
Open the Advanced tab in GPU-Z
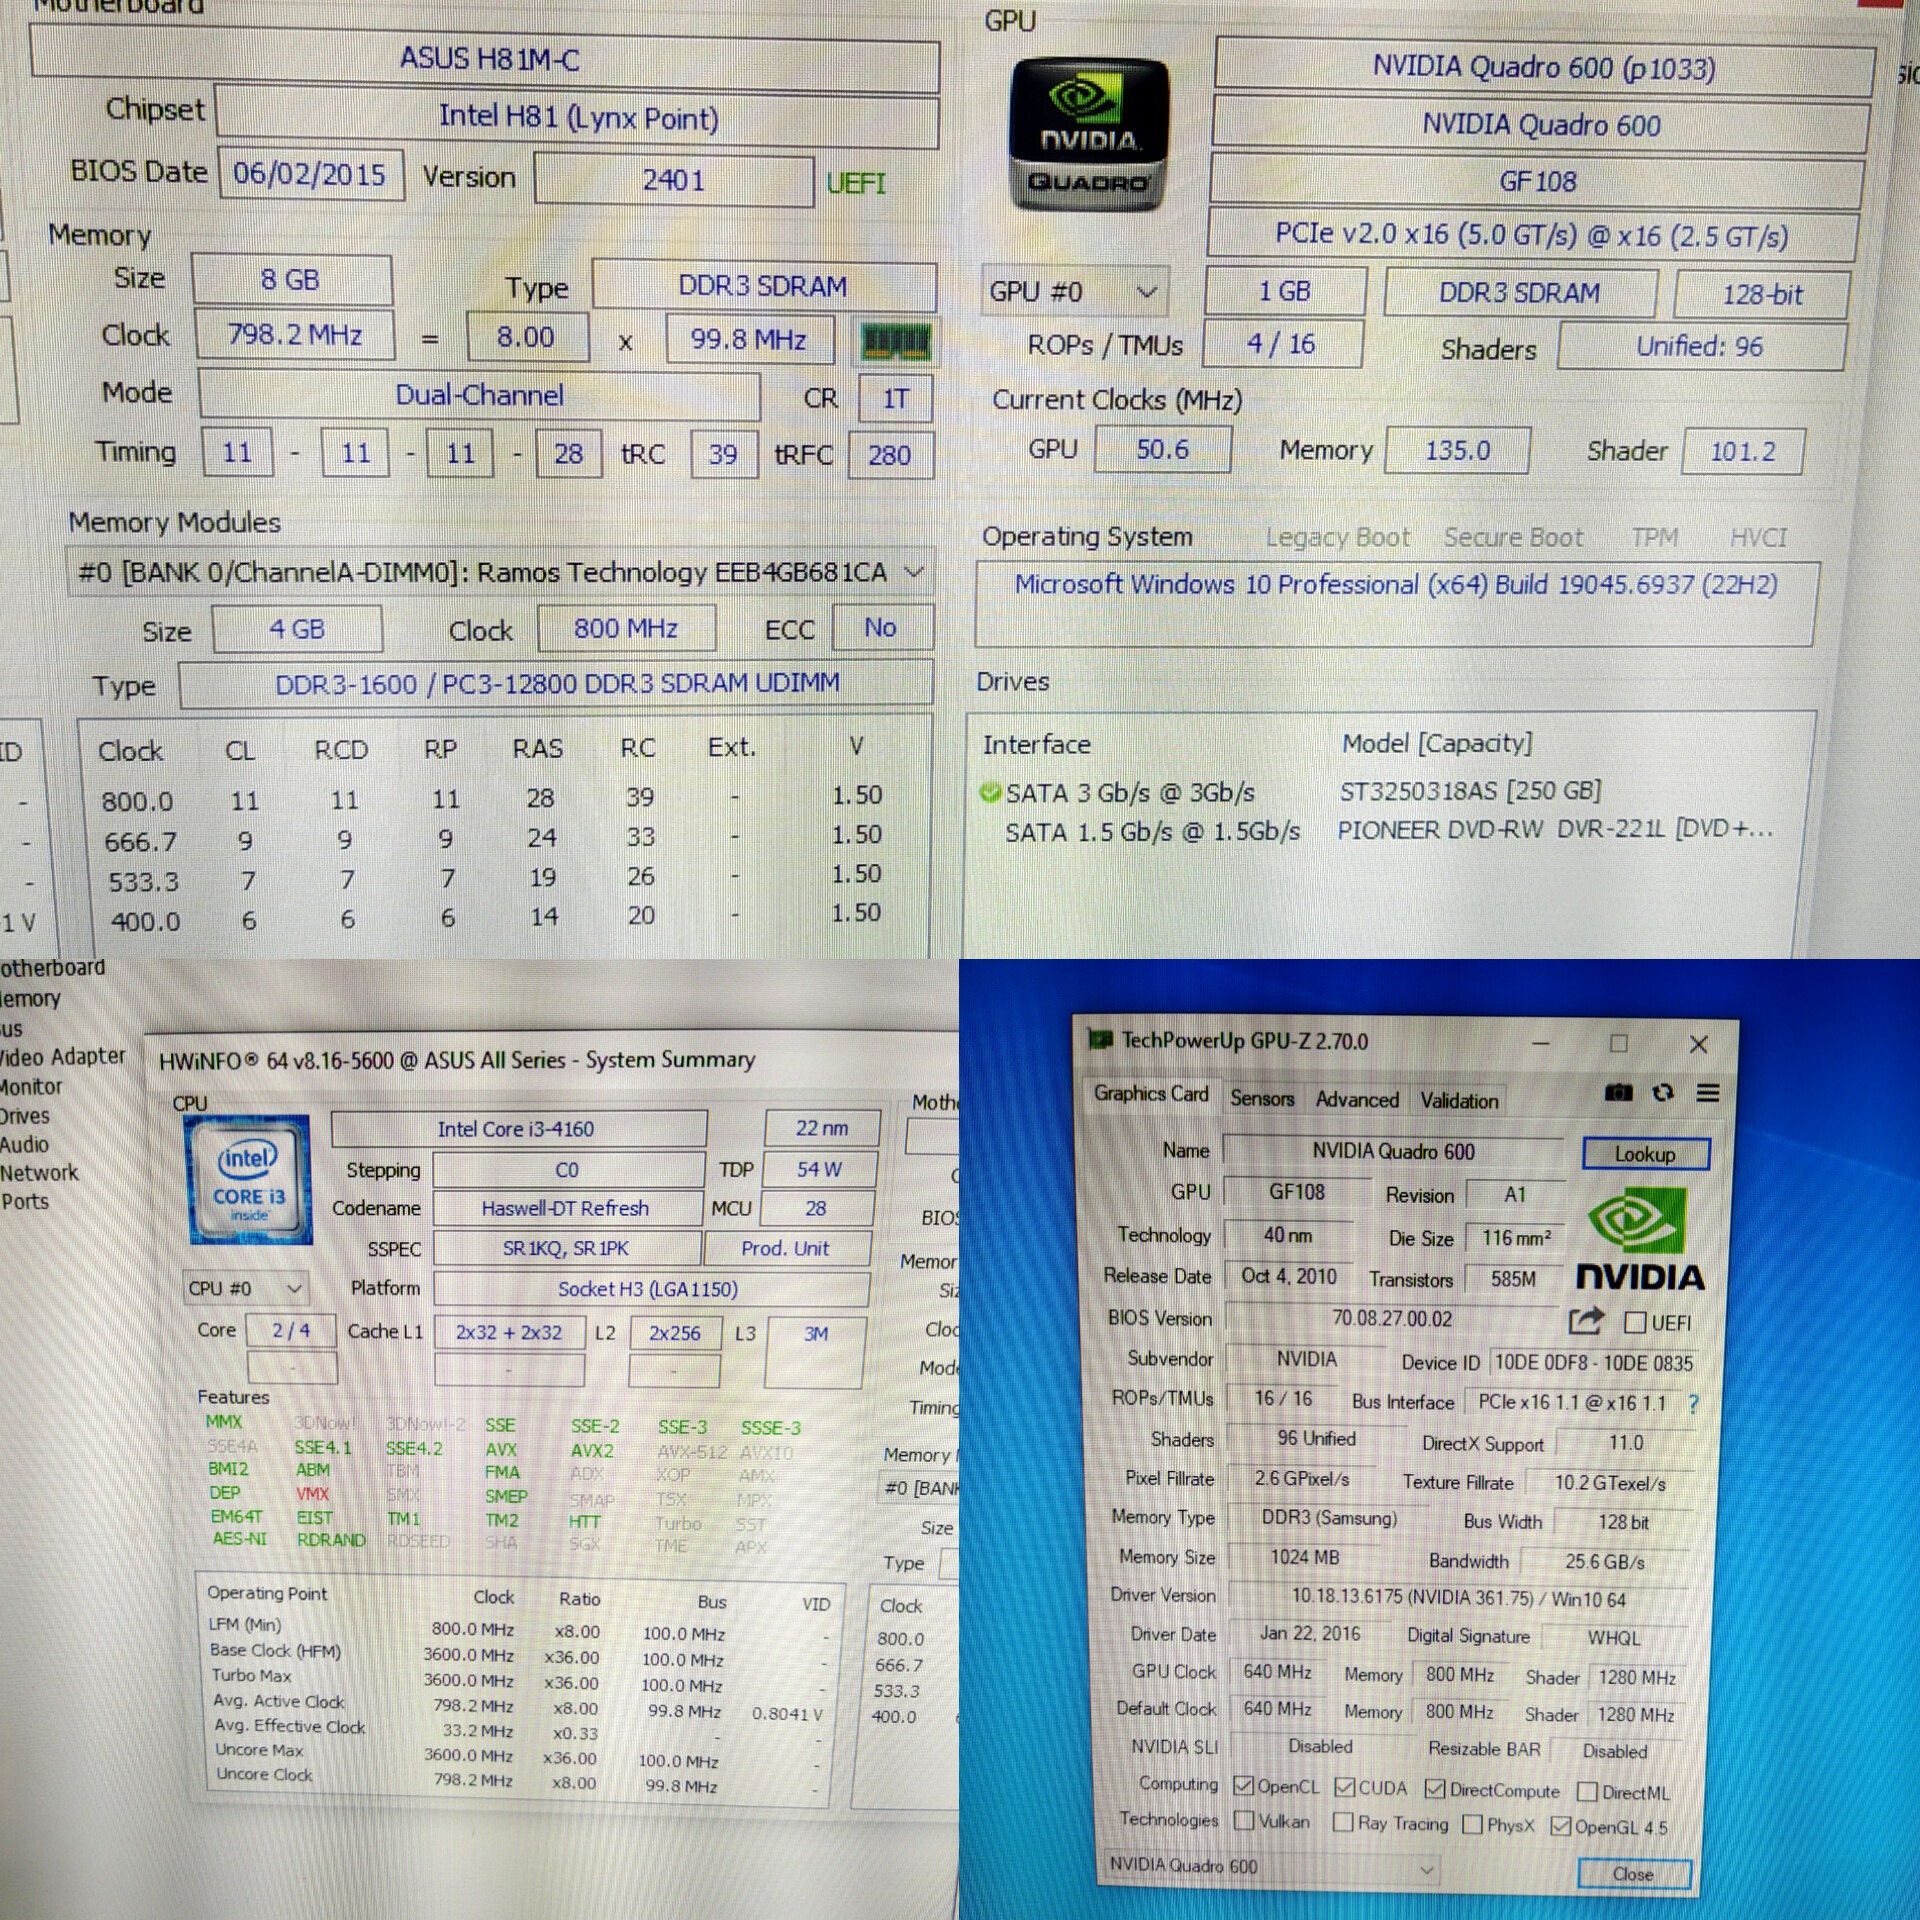(x=1357, y=1100)
